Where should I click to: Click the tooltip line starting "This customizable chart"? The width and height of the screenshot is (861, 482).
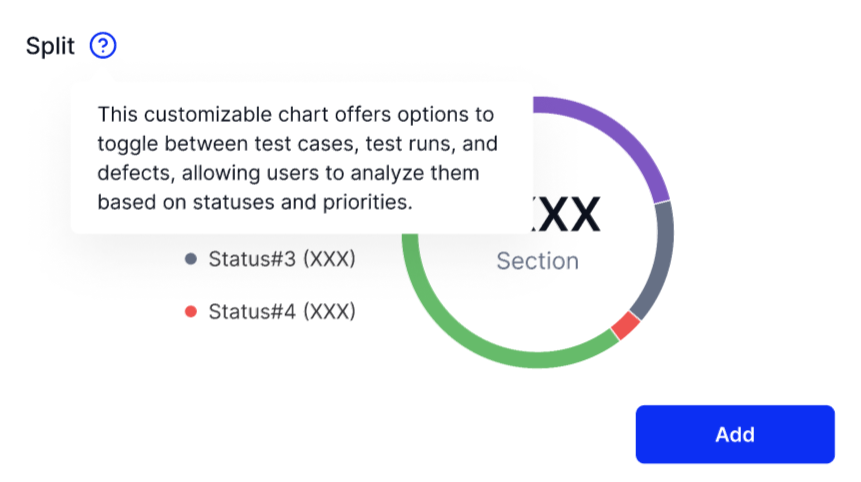[x=295, y=115]
